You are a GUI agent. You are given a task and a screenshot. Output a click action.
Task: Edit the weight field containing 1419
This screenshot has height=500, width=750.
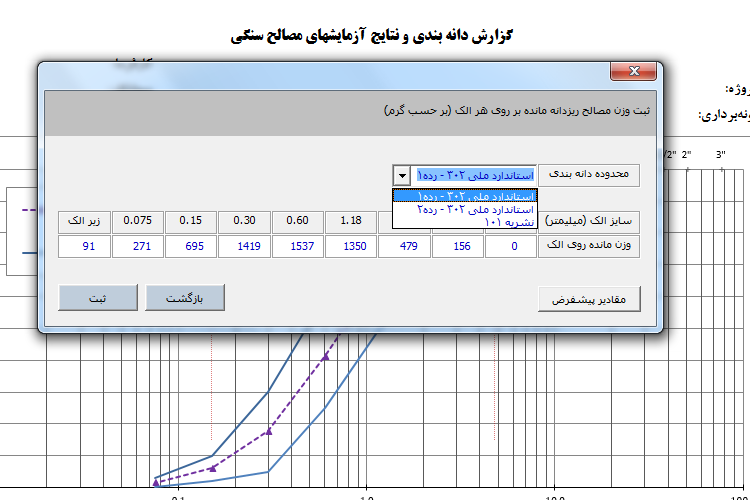[x=244, y=246]
